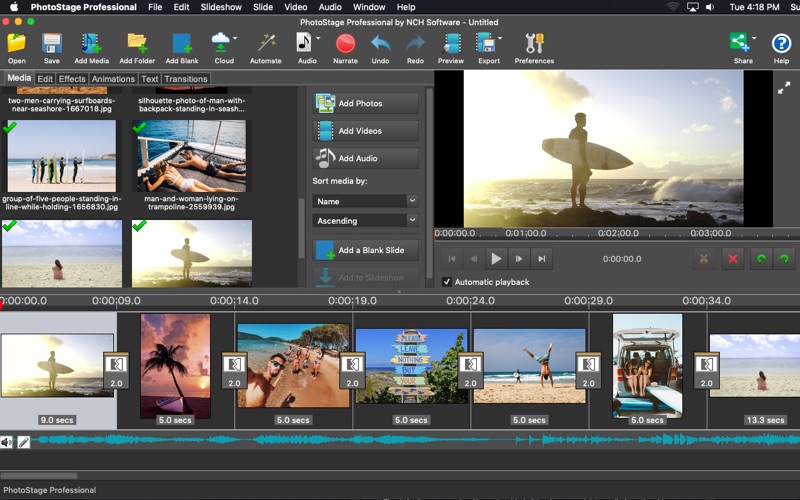Open the Sort media by Name dropdown
800x500 pixels.
pos(365,201)
